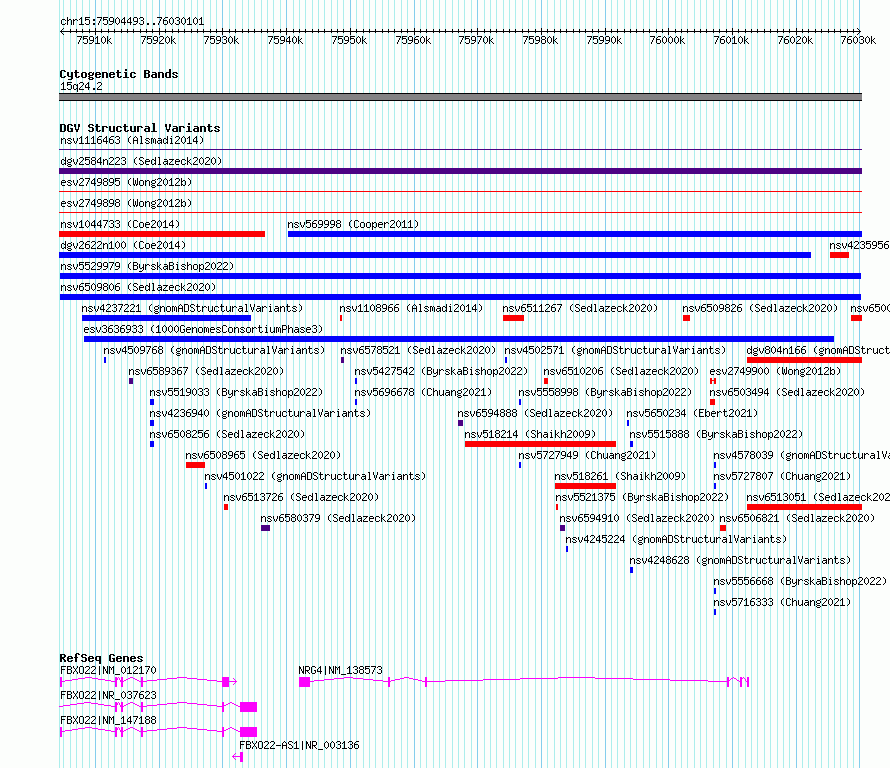This screenshot has width=890, height=768.
Task: Click the nsv6506821 (Sedlazeck2020) label
Action: coord(797,518)
